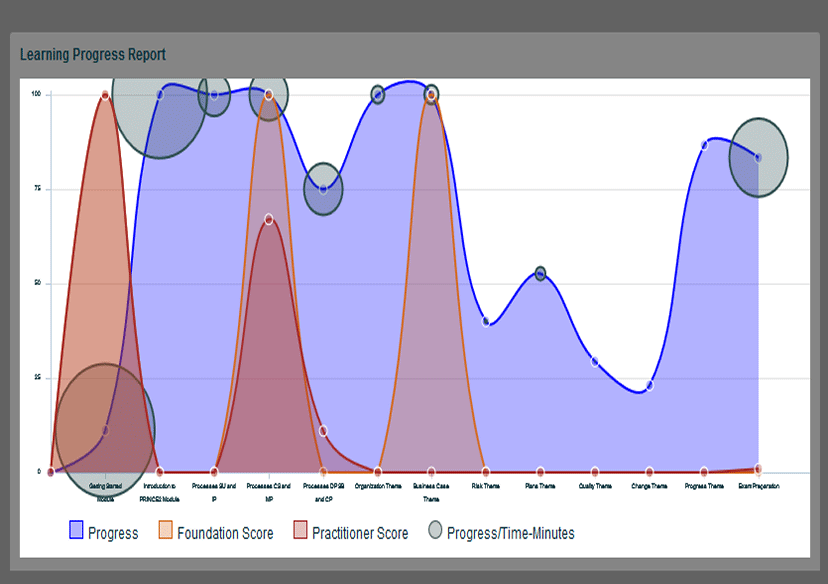Click the large bubble at Getting Started
This screenshot has height=584, width=828.
click(x=105, y=430)
